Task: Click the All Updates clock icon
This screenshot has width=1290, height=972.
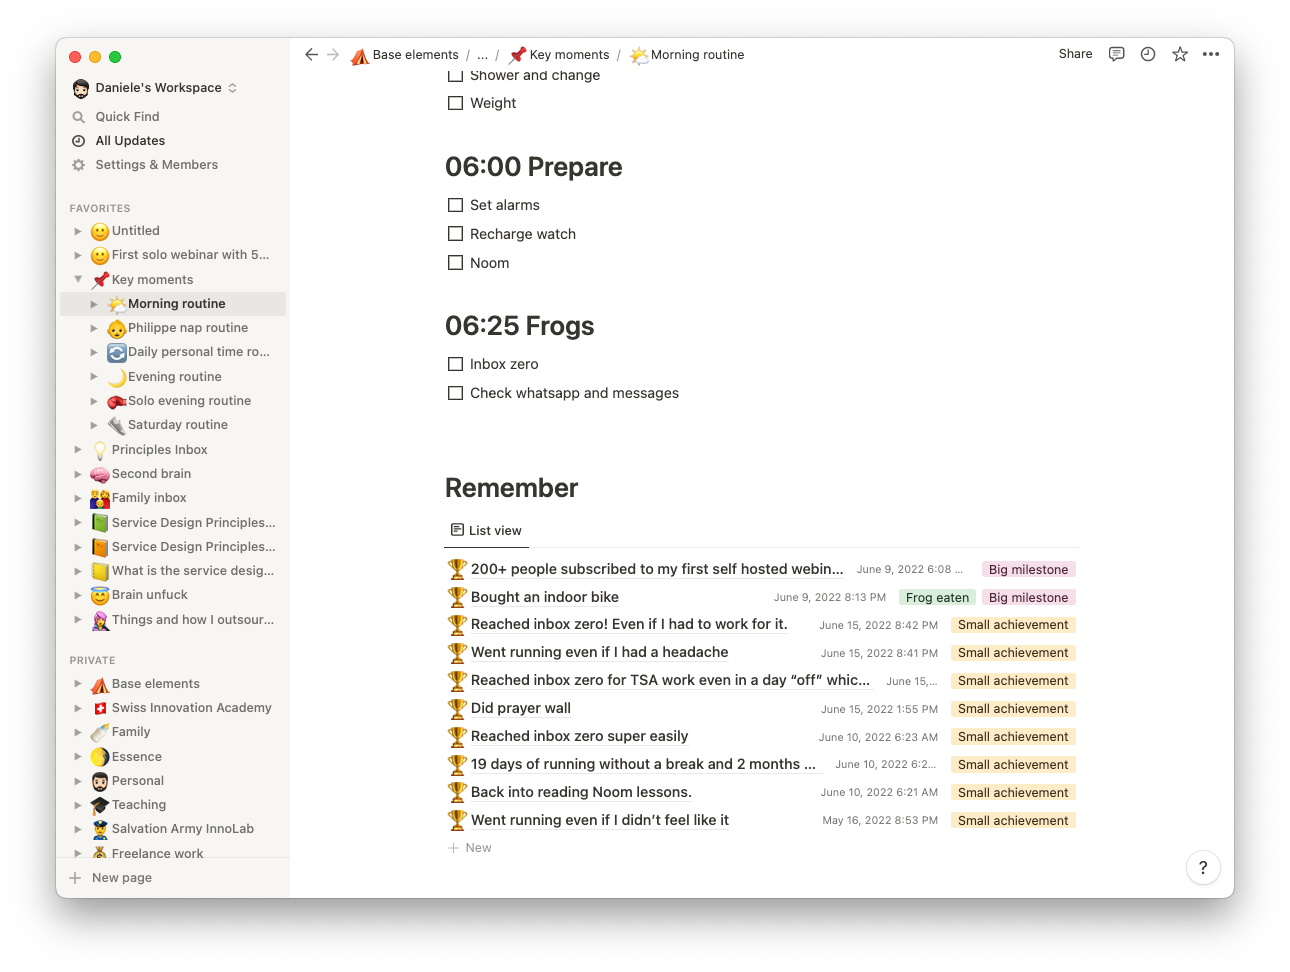Action: pyautogui.click(x=79, y=141)
